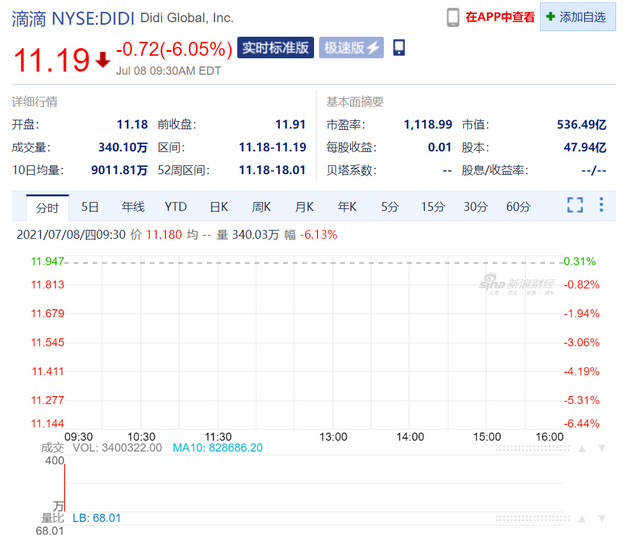Image resolution: width=630 pixels, height=539 pixels.
Task: Open the 年线 chart tab
Action: (x=133, y=207)
